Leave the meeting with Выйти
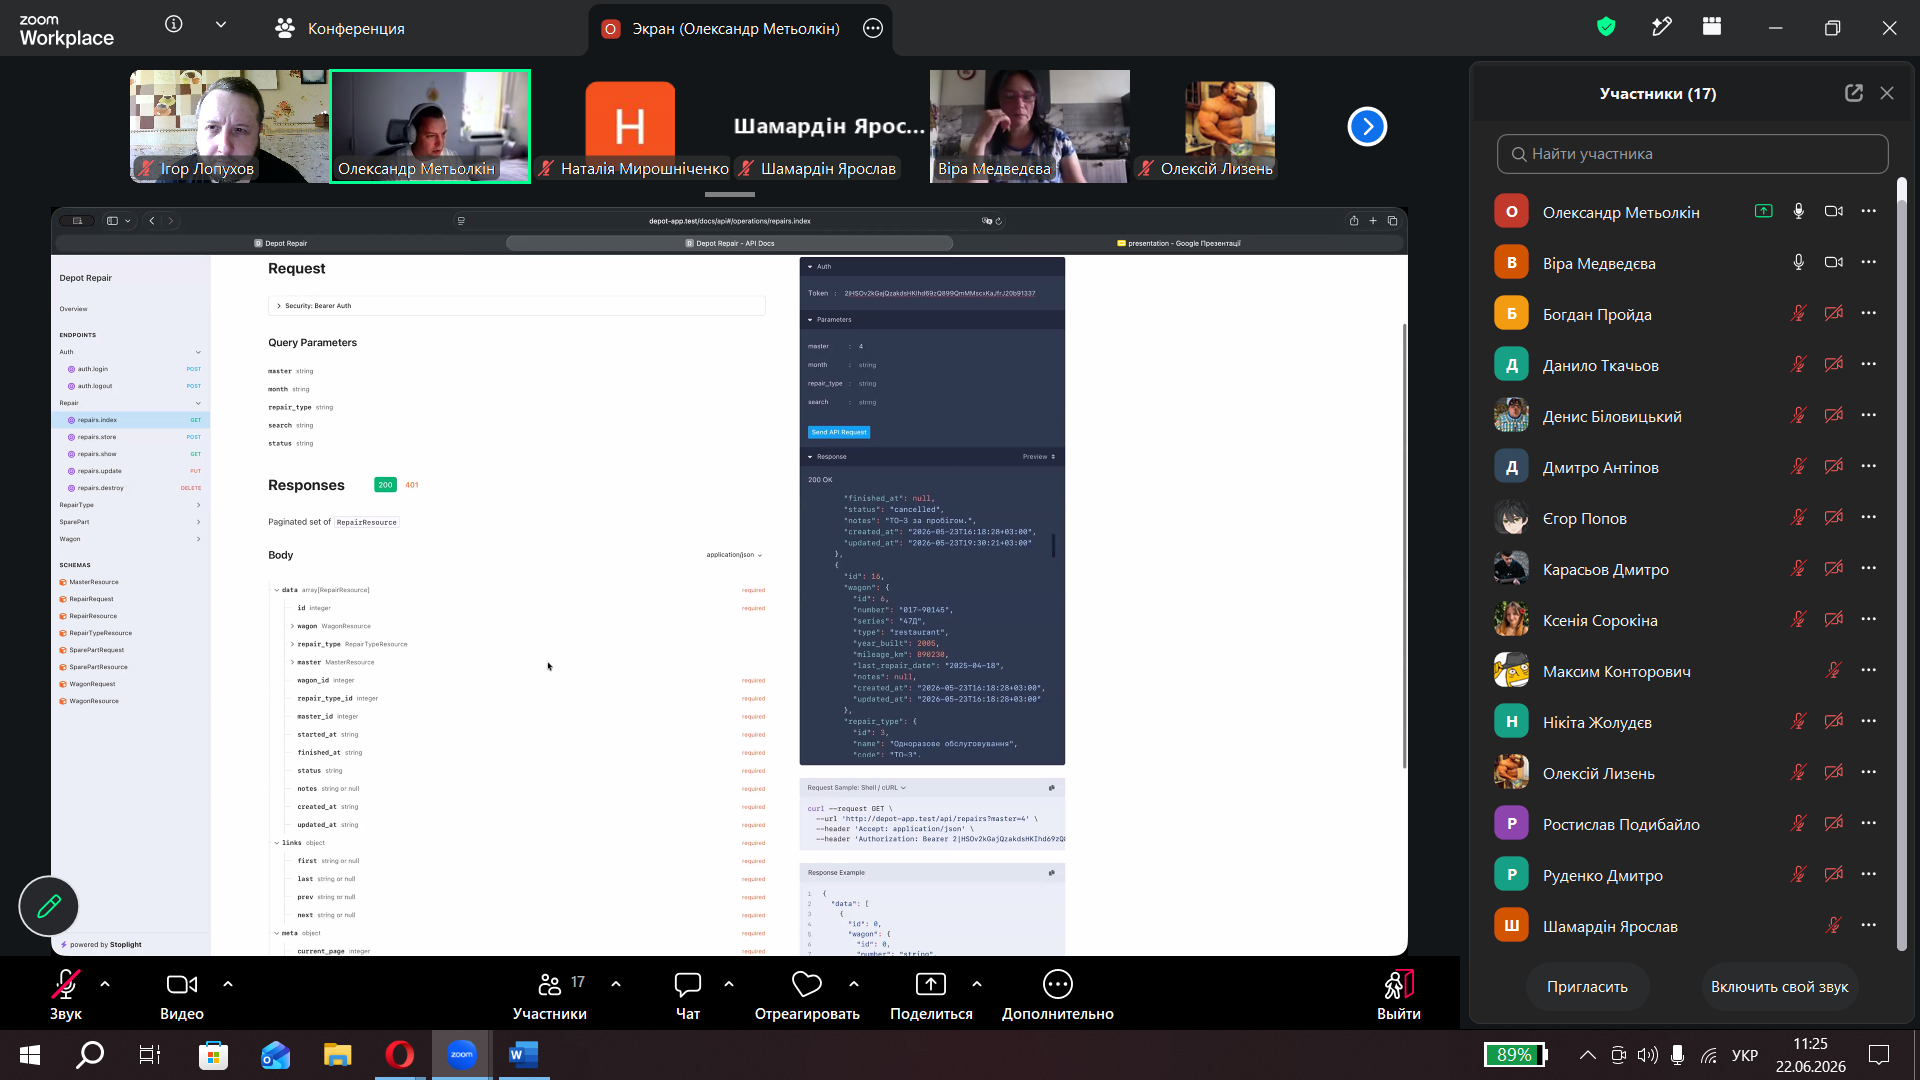Image resolution: width=1920 pixels, height=1080 pixels. pyautogui.click(x=1398, y=996)
